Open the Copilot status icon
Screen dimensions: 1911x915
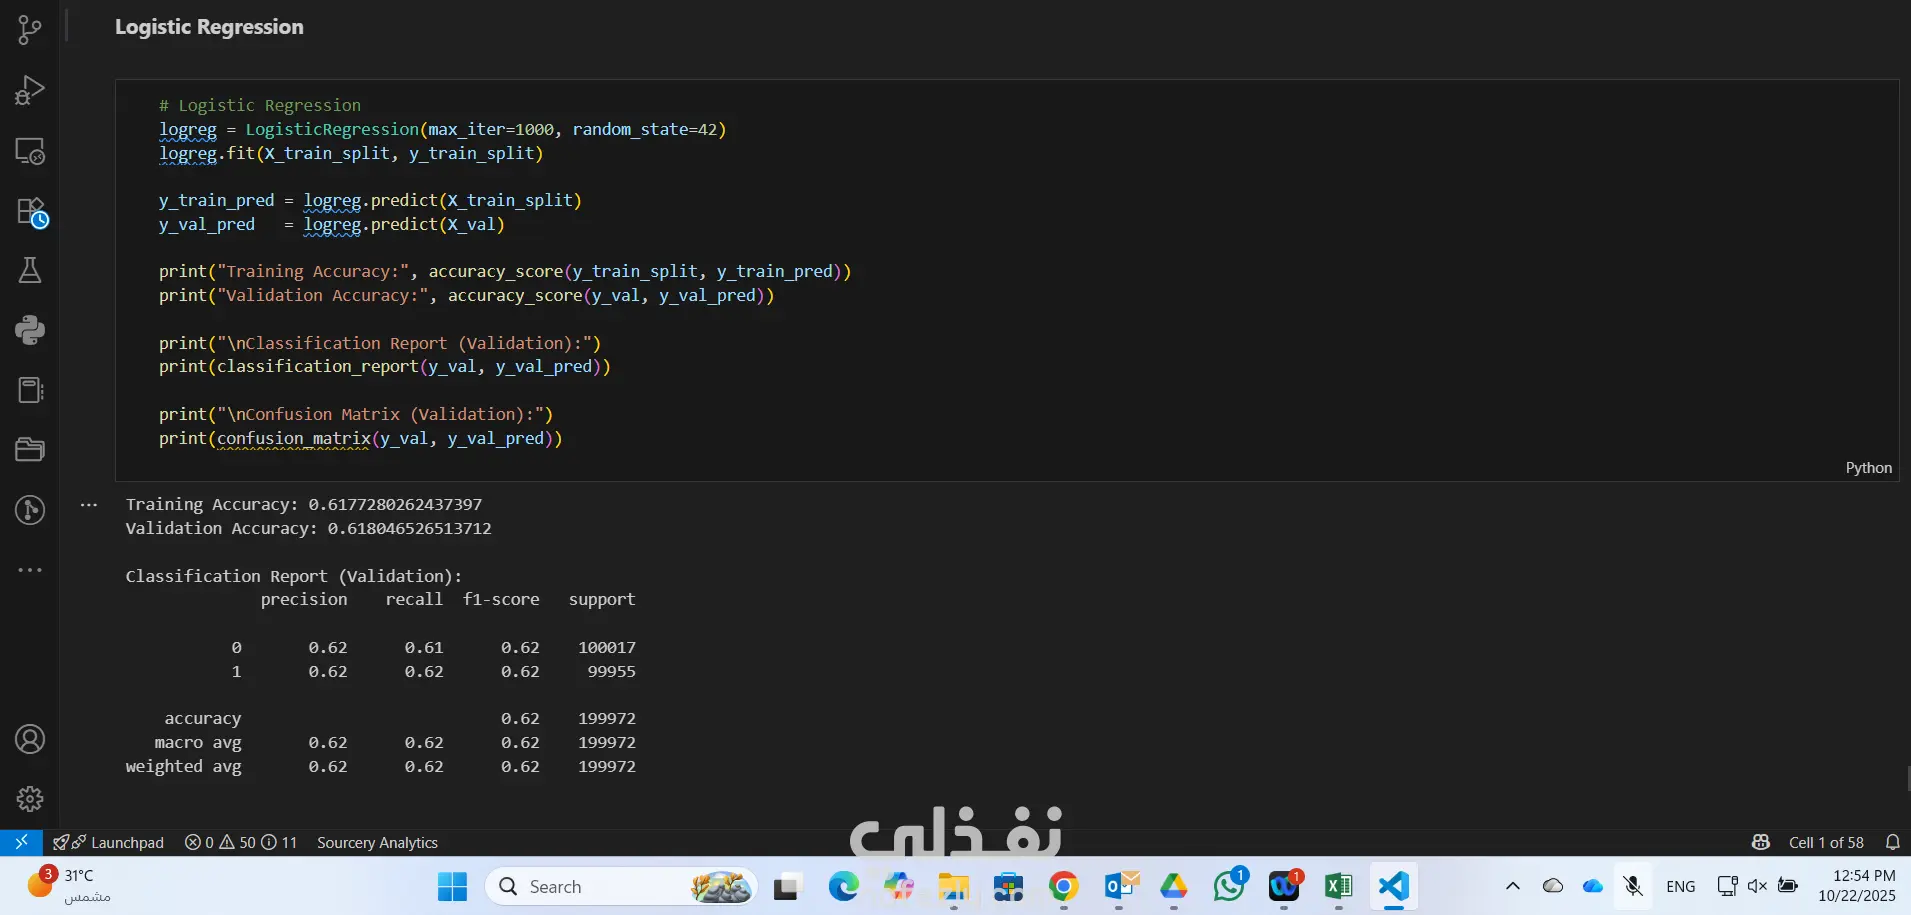click(x=1761, y=842)
